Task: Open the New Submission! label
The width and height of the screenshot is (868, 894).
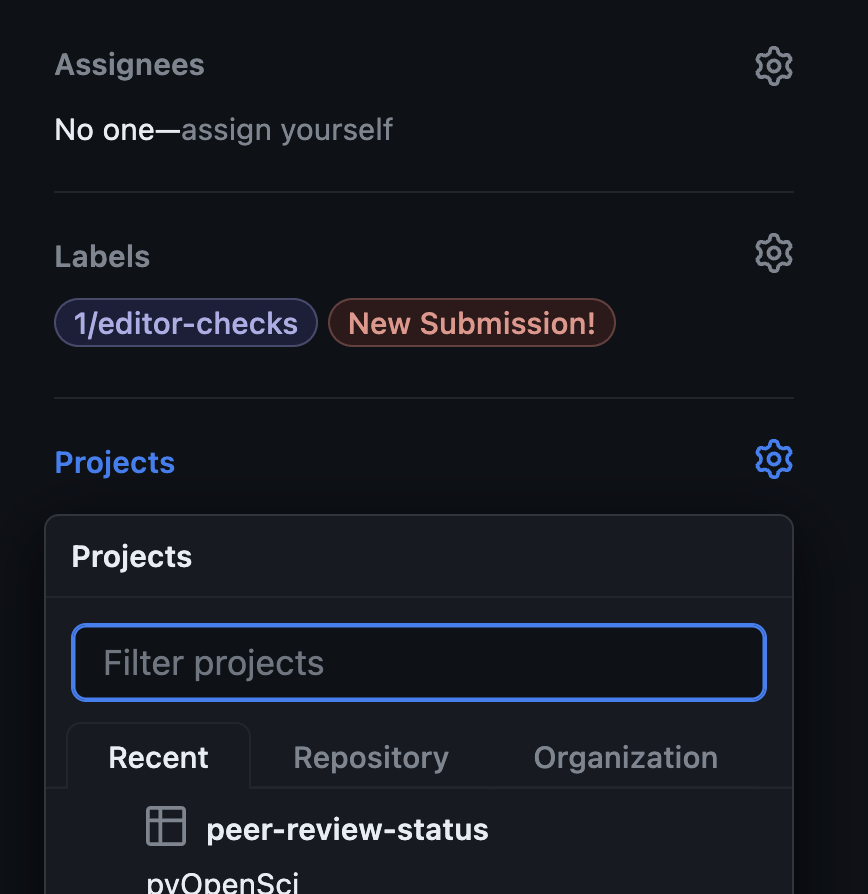Action: pos(471,324)
